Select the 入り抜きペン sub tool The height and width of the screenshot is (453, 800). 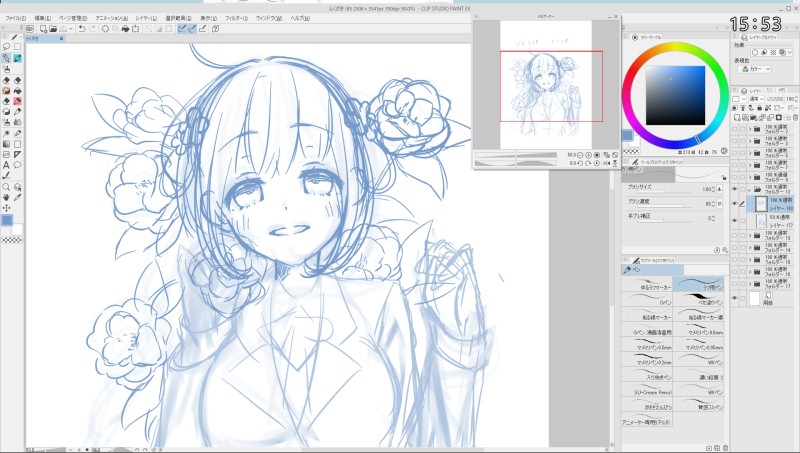pyautogui.click(x=647, y=374)
